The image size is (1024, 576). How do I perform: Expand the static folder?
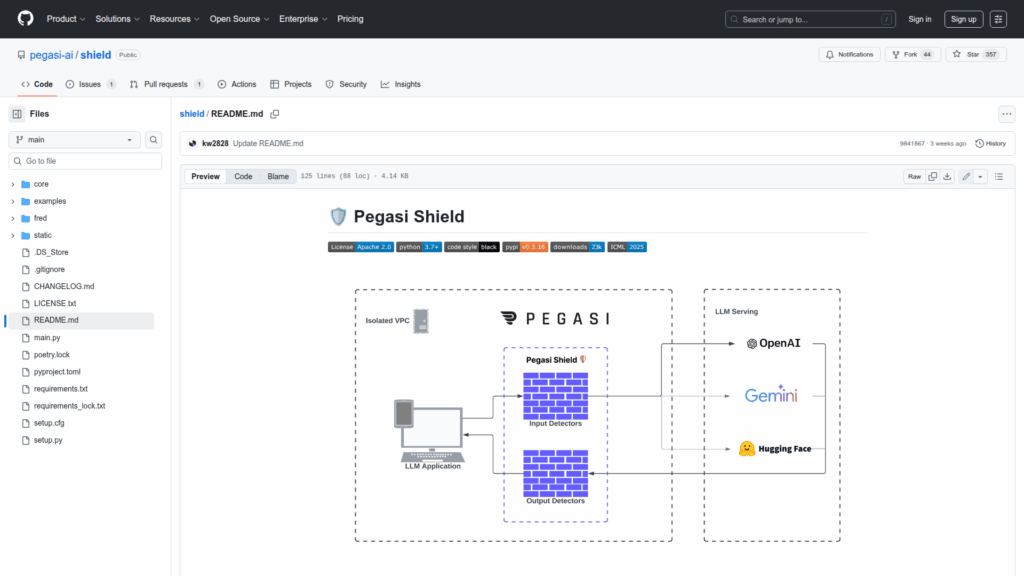(x=13, y=235)
